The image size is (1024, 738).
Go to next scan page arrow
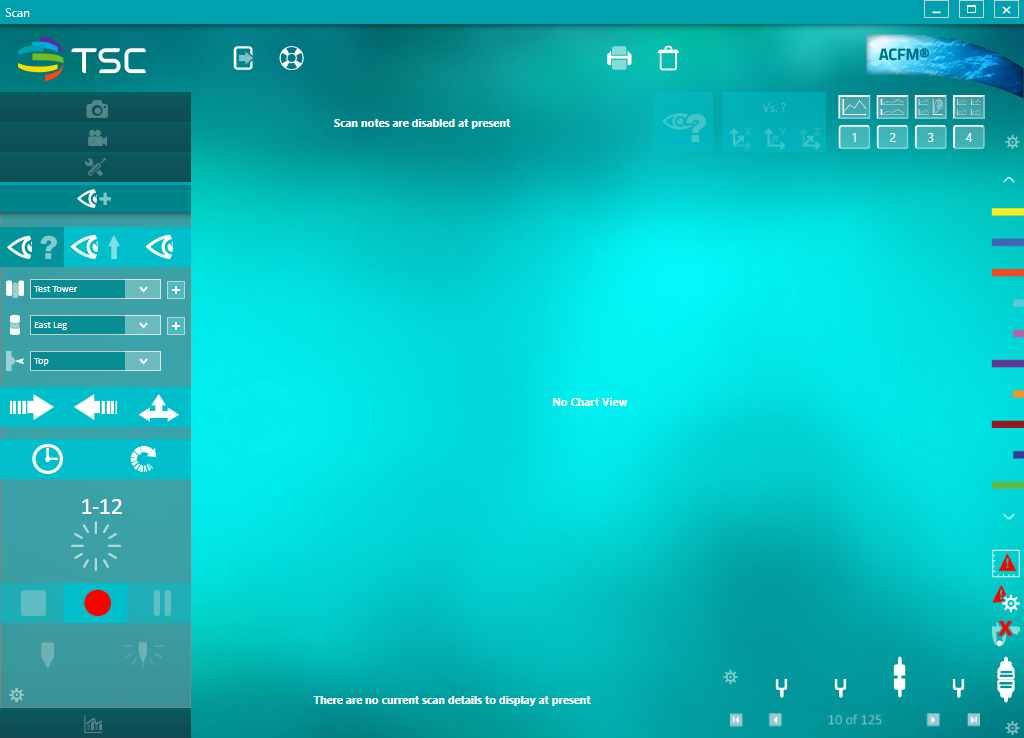point(933,719)
